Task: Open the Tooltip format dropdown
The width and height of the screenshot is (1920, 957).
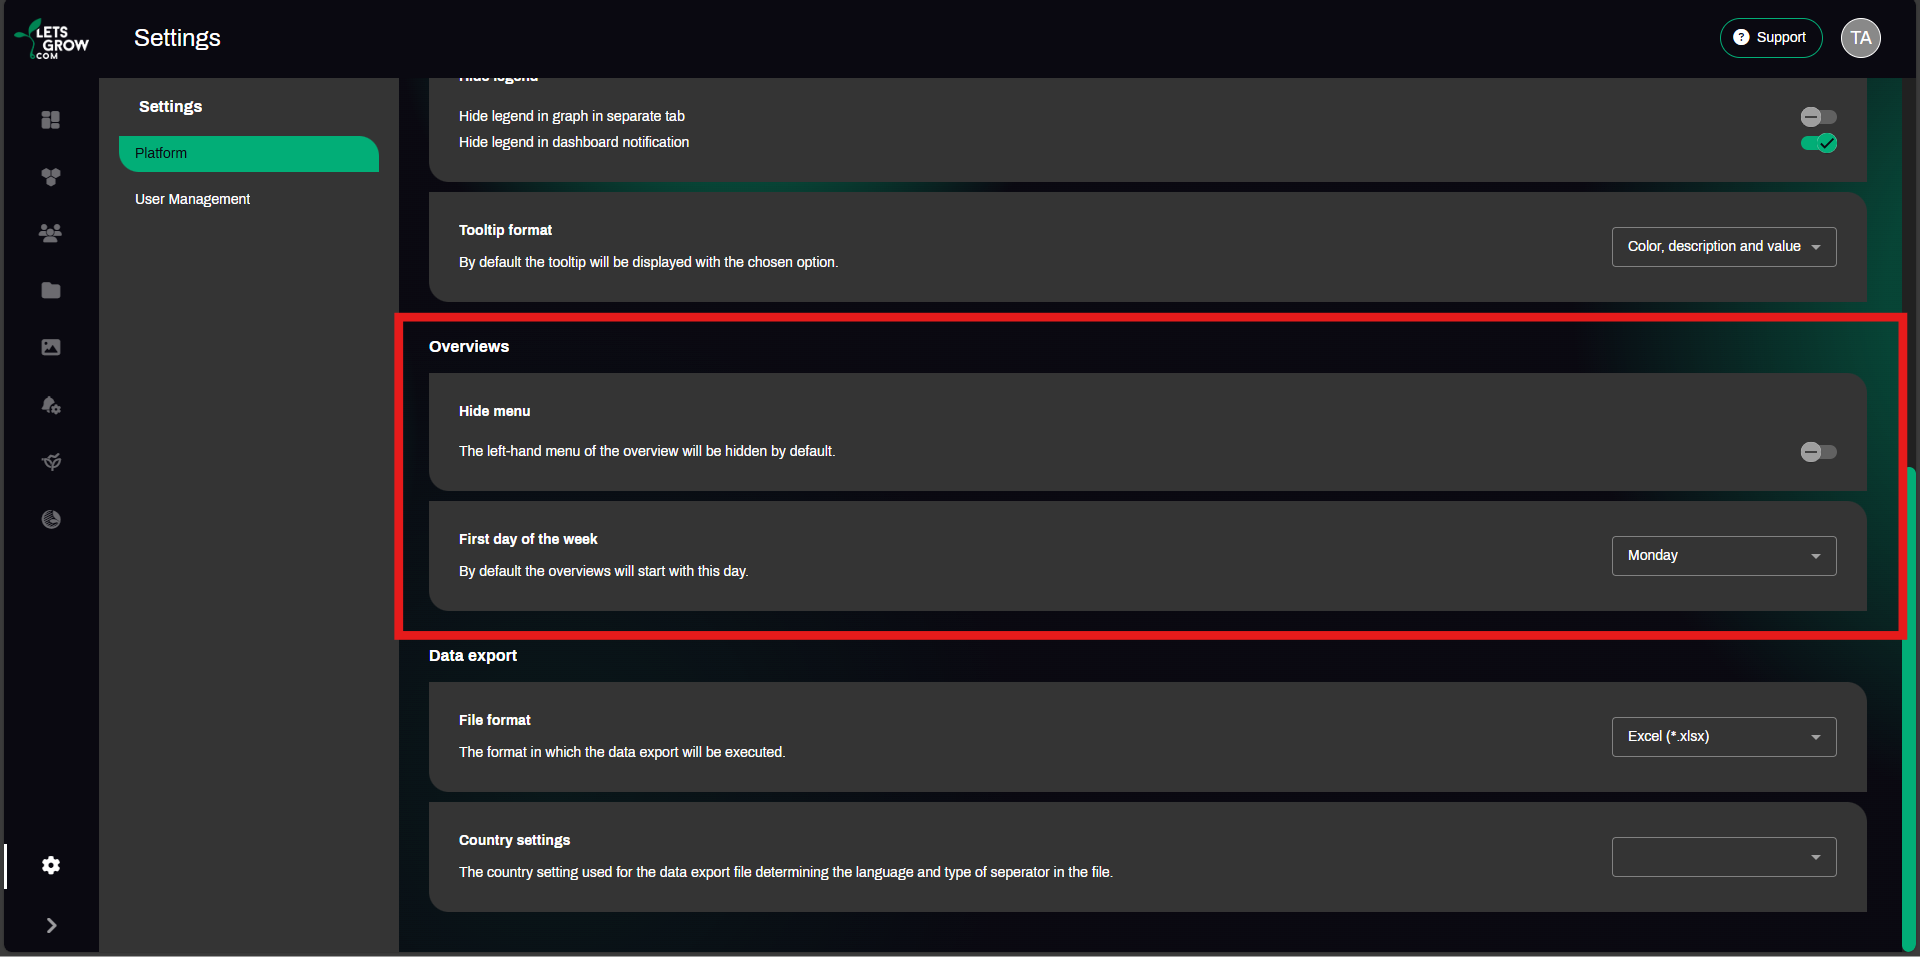Action: pos(1723,247)
